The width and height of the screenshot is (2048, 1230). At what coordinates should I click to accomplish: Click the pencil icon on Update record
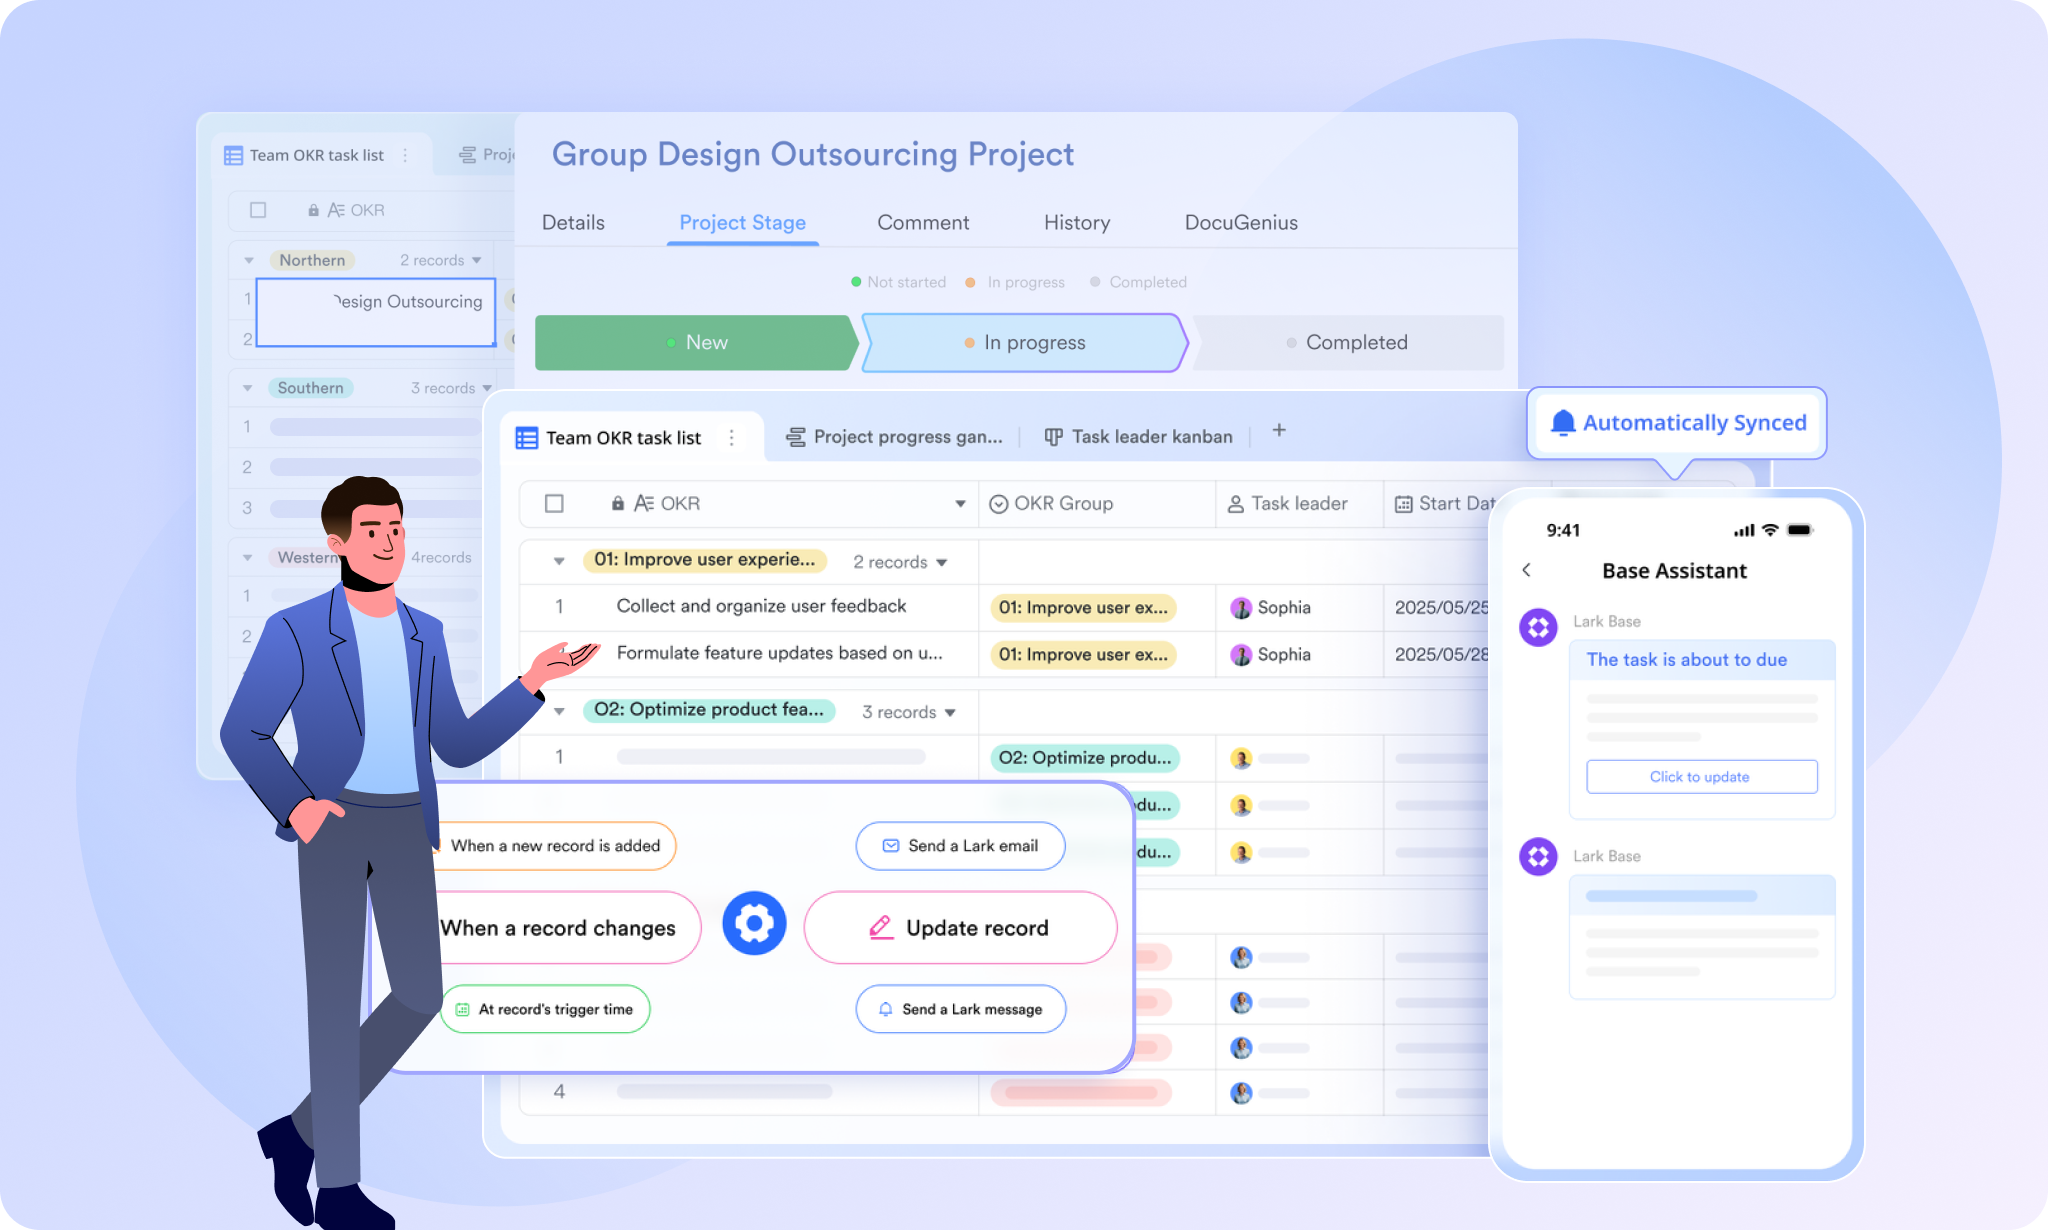click(881, 928)
